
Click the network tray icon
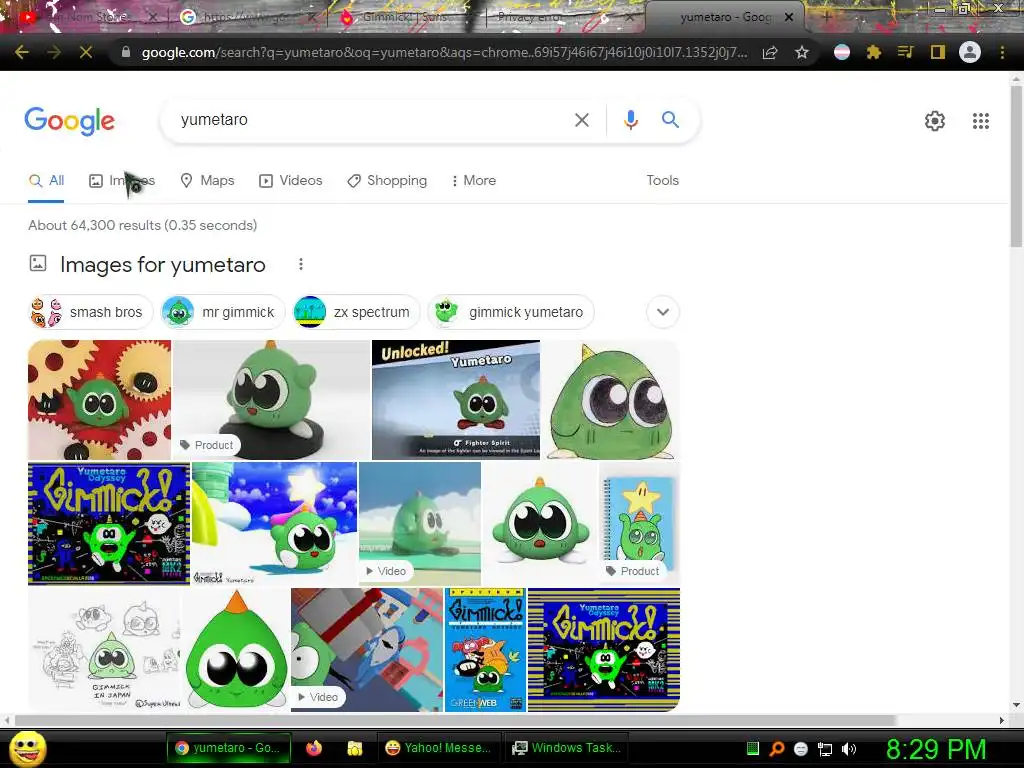point(825,749)
